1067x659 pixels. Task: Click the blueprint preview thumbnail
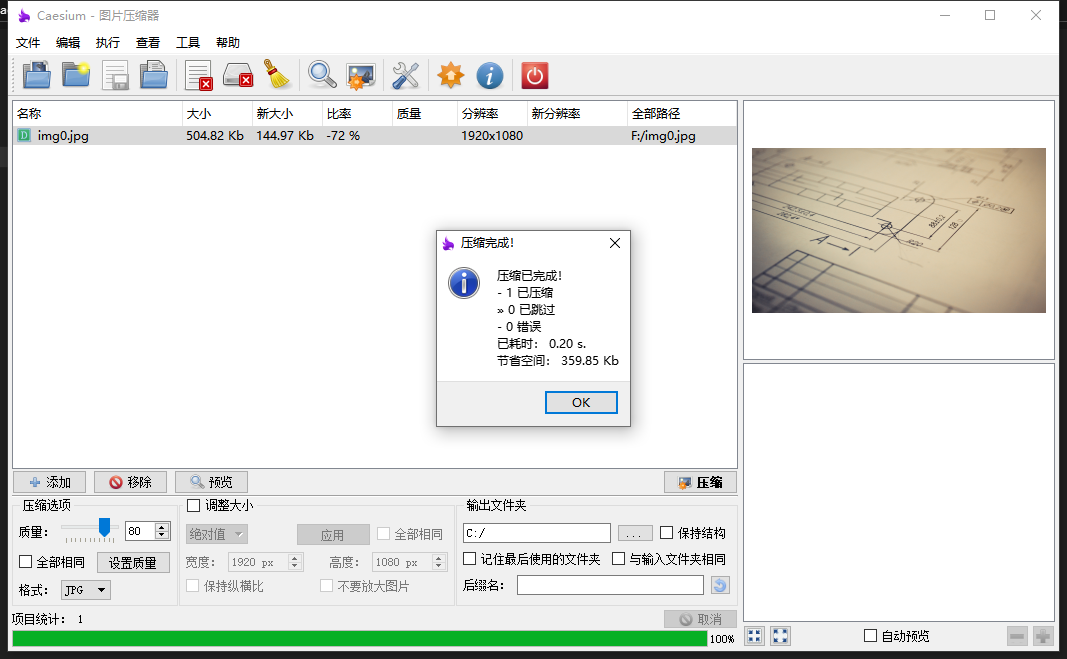898,230
